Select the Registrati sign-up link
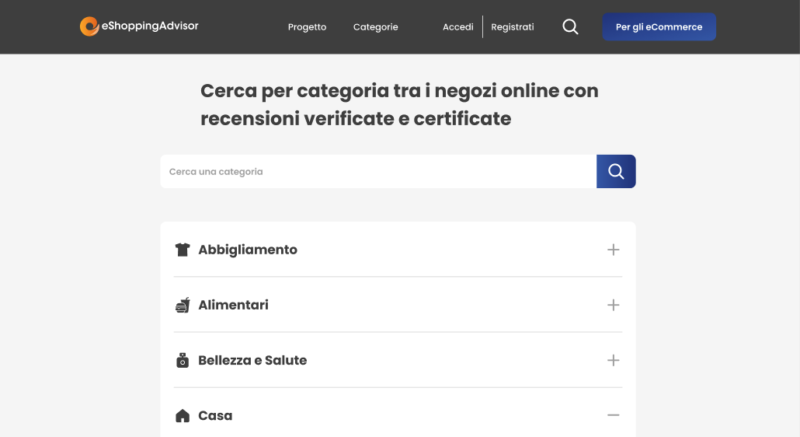The height and width of the screenshot is (437, 800). point(512,27)
